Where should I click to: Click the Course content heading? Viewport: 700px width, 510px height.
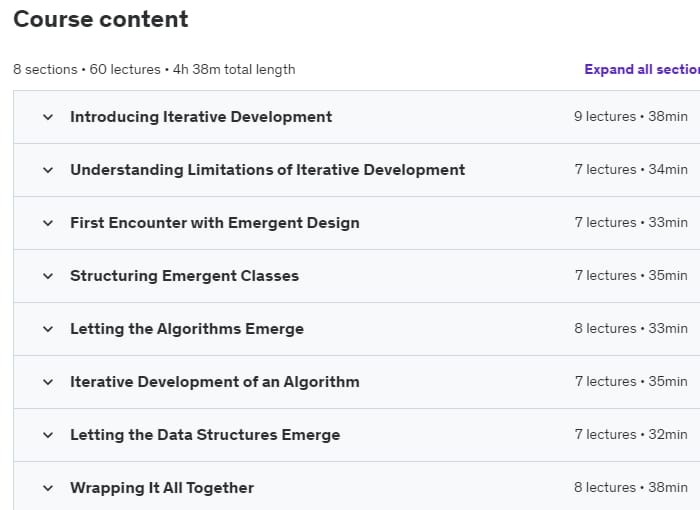101,19
